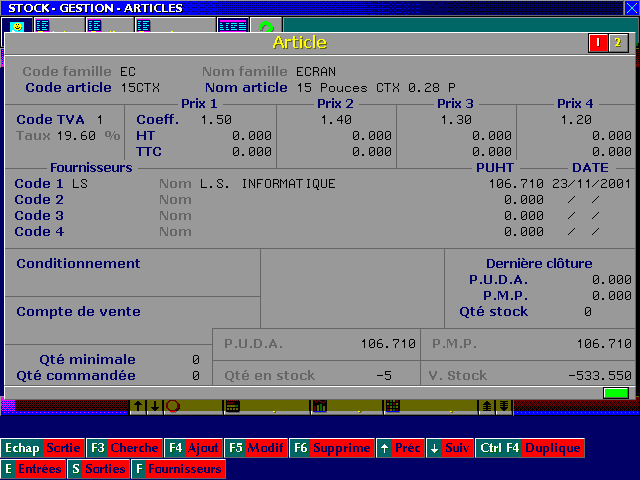
Task: Go to previous record with Préc button
Action: pos(400,448)
